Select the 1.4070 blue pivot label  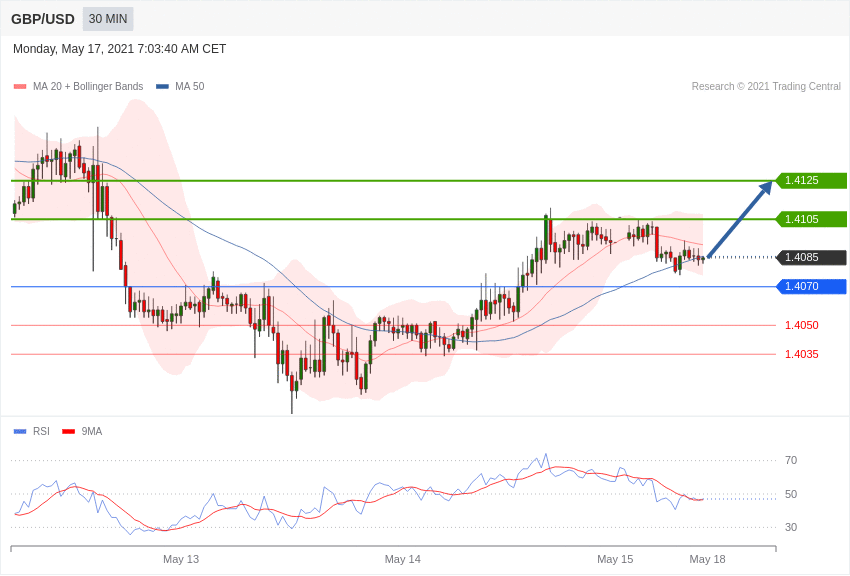click(x=812, y=286)
